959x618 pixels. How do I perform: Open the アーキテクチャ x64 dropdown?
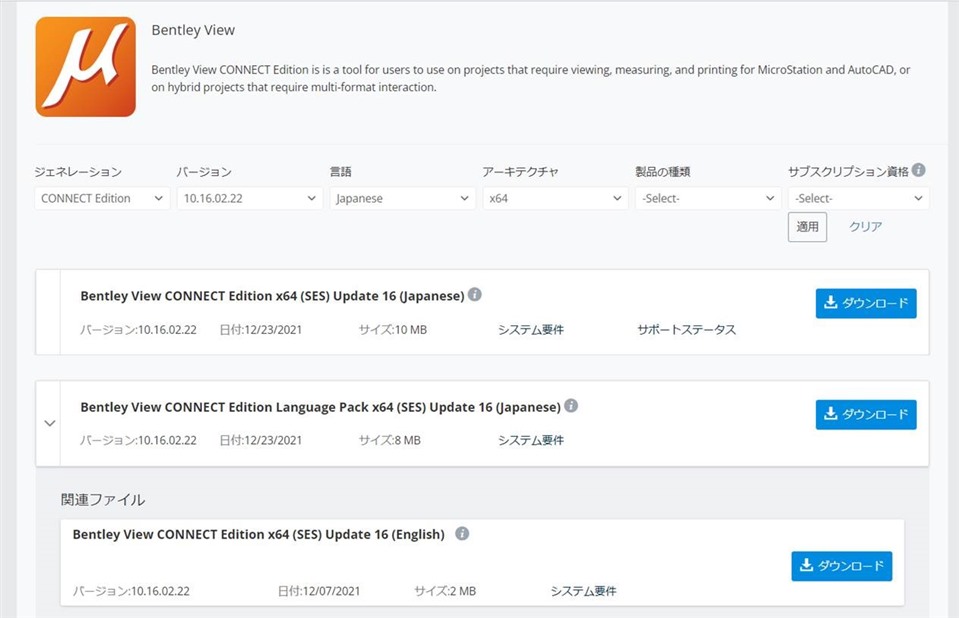[x=554, y=199]
